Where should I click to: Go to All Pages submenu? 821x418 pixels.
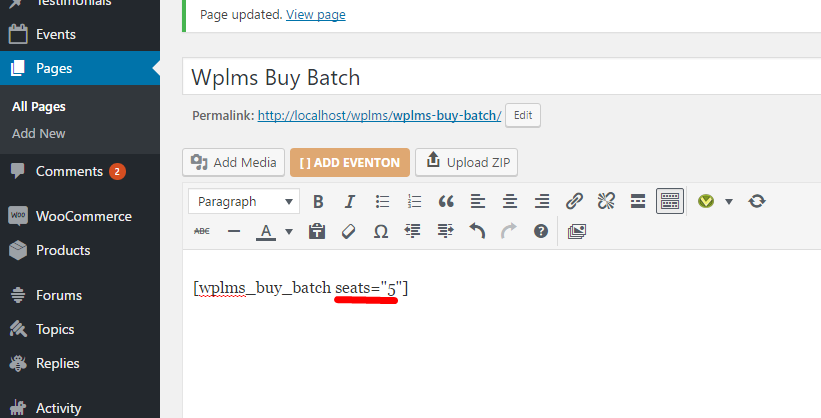coord(39,107)
